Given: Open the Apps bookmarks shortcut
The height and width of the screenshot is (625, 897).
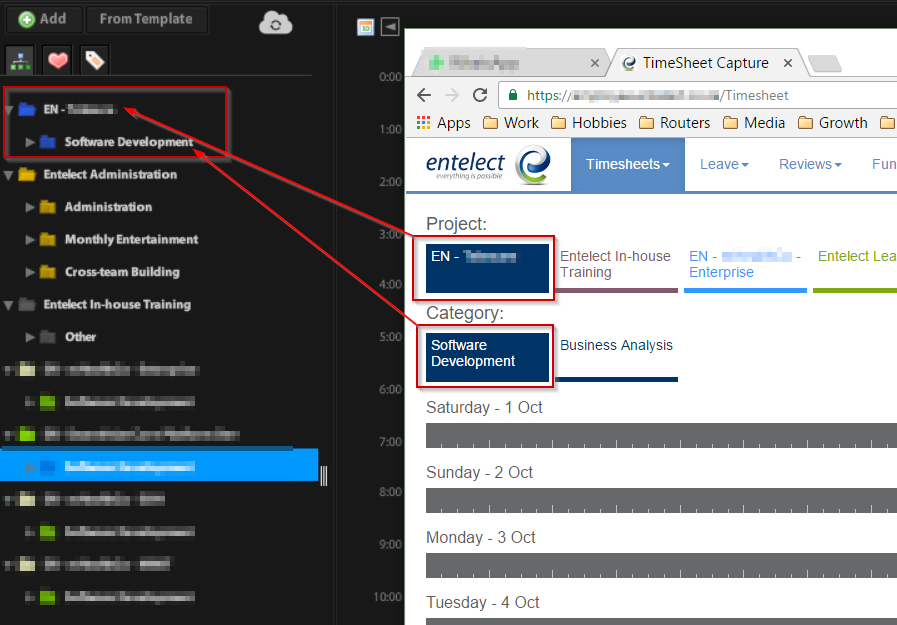Looking at the screenshot, I should click(x=443, y=123).
